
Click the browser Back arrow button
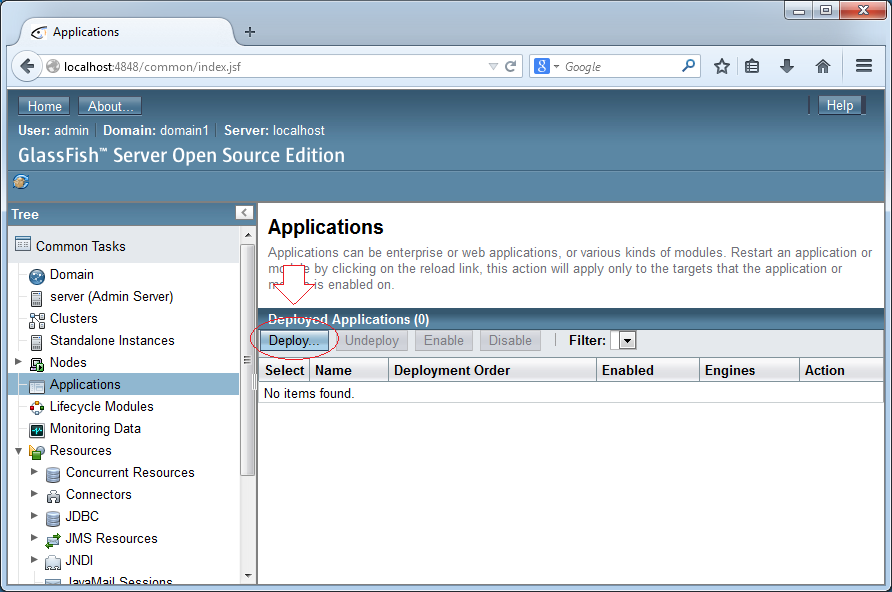27,67
